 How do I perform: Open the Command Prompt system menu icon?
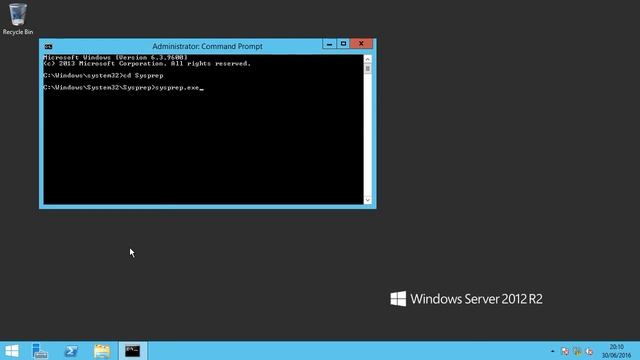[49, 47]
